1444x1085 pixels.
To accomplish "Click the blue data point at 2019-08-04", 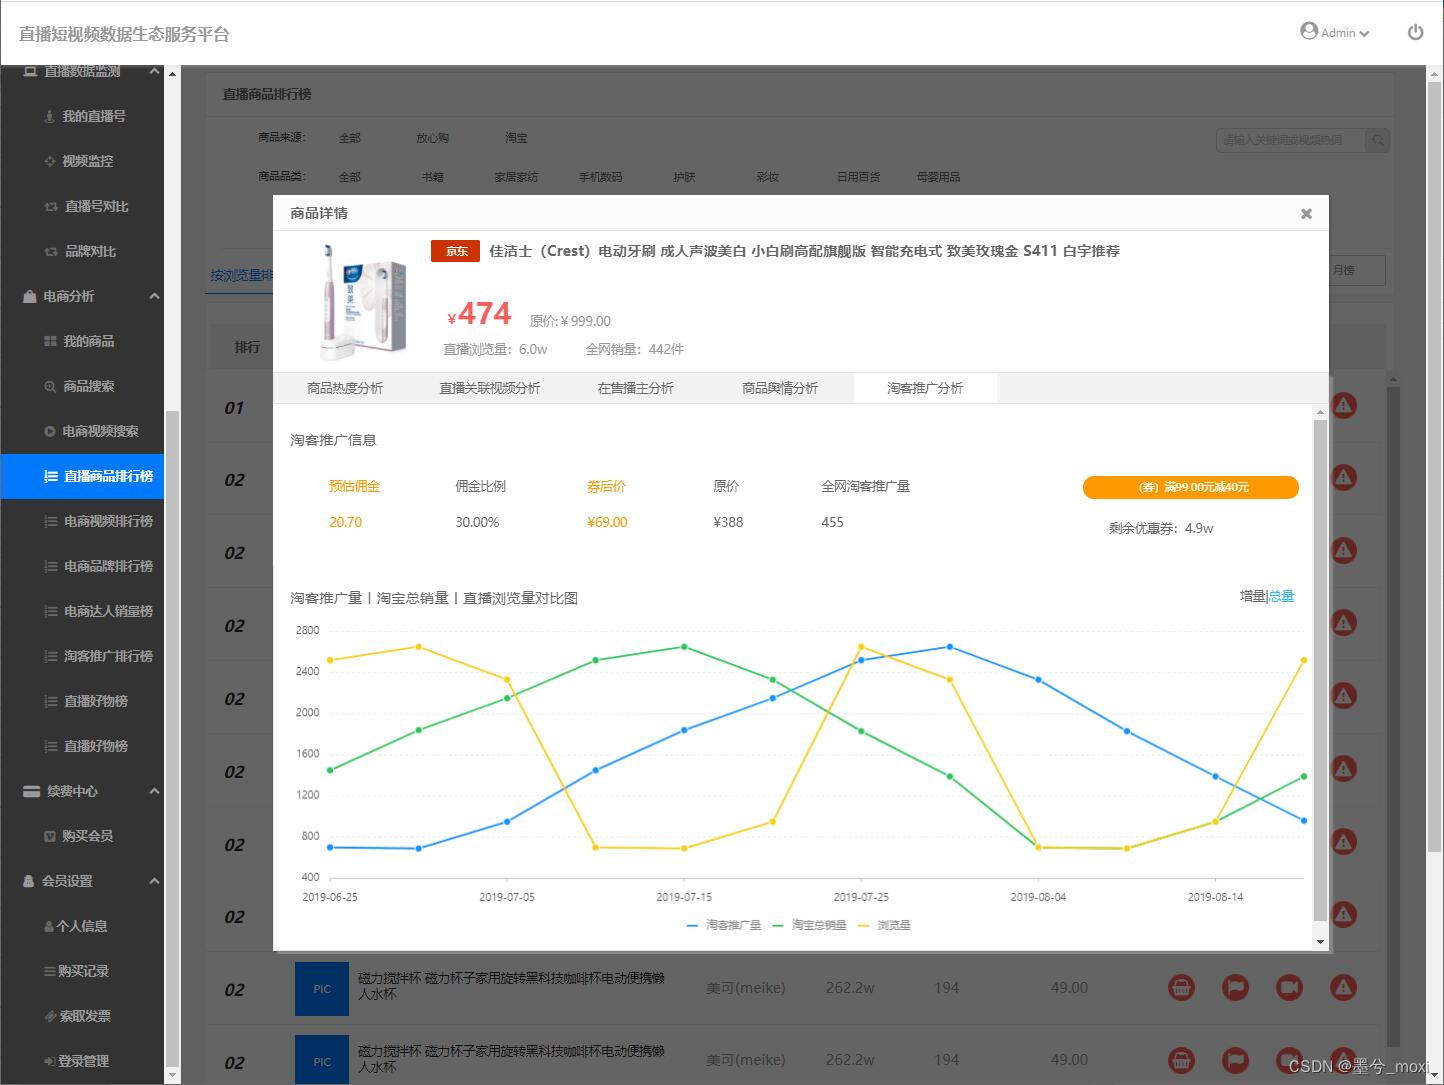I will pyautogui.click(x=1038, y=680).
